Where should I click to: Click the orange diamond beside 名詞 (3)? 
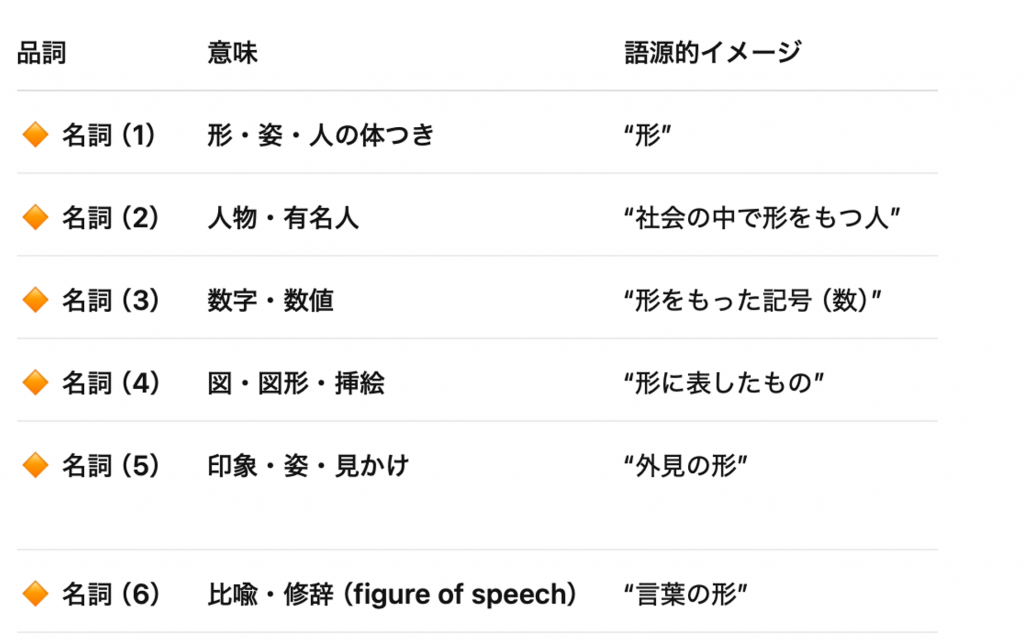coord(35,300)
